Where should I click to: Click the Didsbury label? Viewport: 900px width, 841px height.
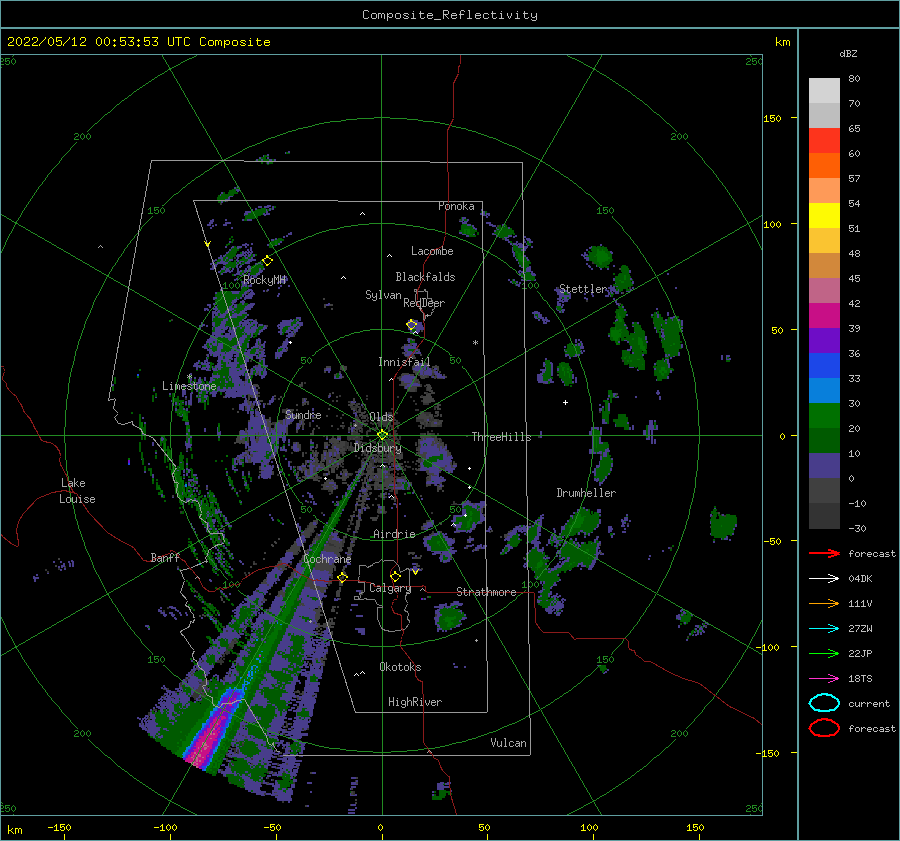click(x=377, y=448)
